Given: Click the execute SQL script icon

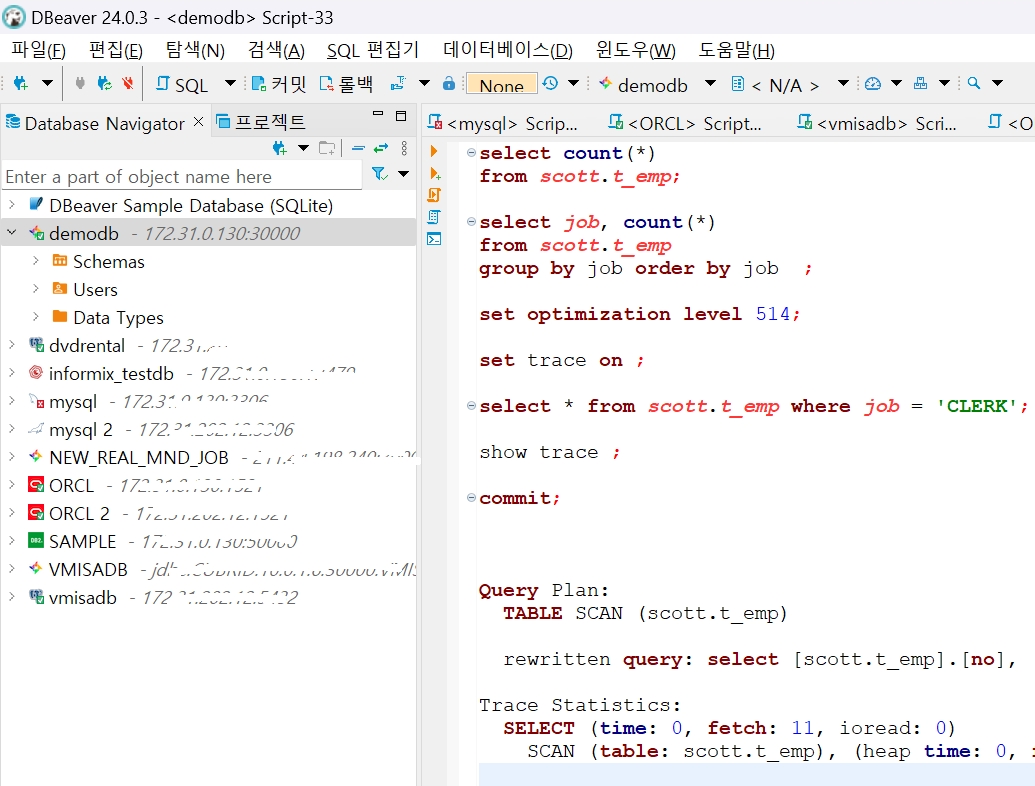Looking at the screenshot, I should 434,195.
